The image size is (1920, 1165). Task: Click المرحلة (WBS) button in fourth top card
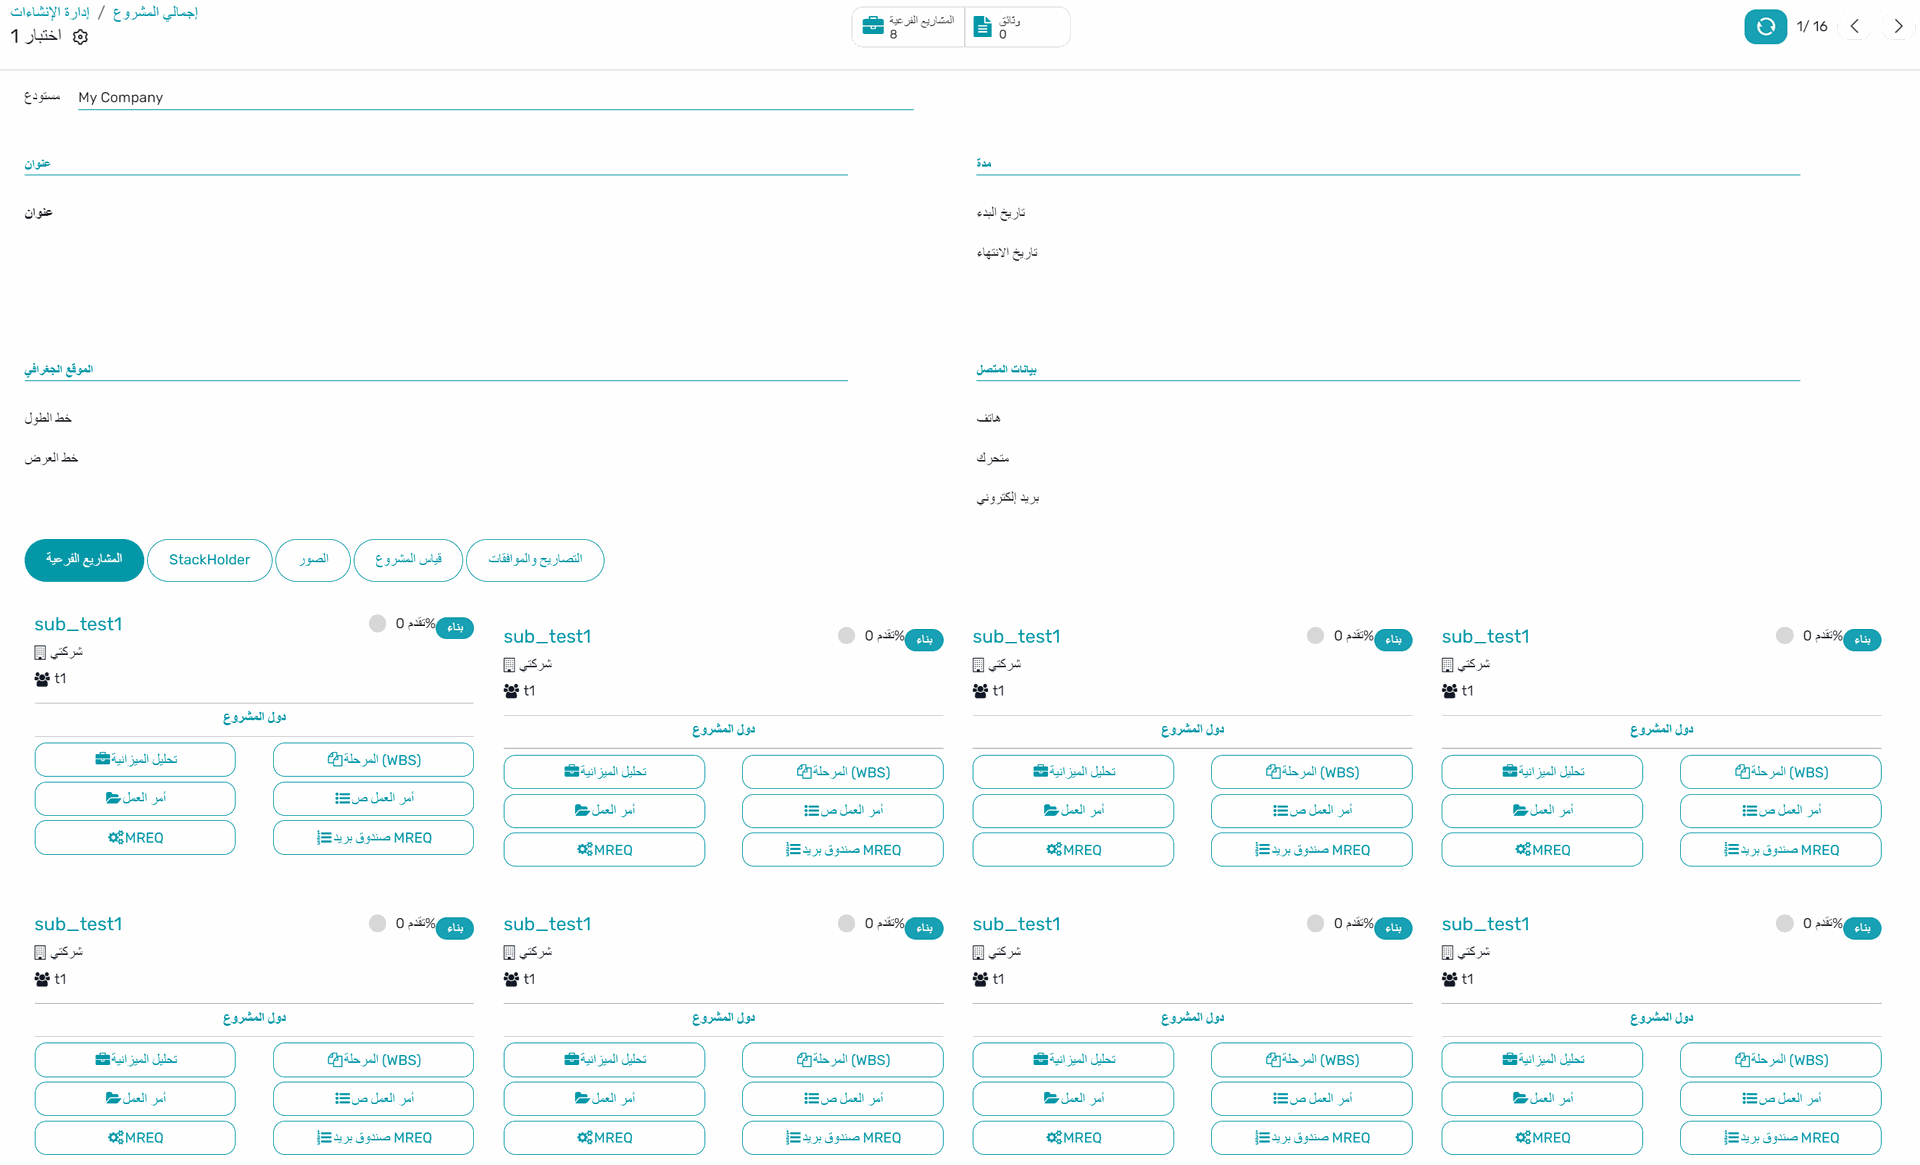1780,772
